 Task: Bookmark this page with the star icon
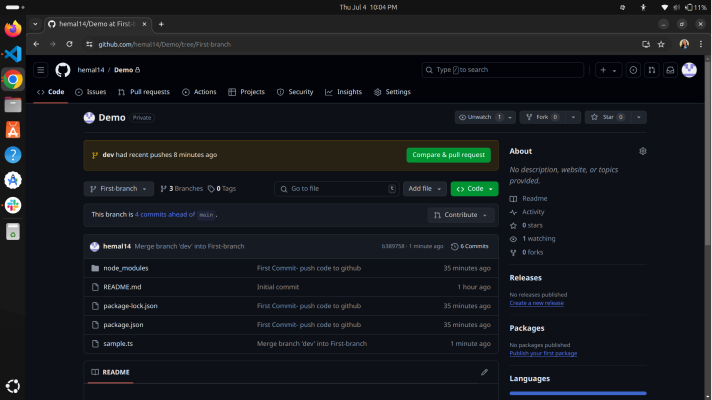pyautogui.click(x=661, y=44)
